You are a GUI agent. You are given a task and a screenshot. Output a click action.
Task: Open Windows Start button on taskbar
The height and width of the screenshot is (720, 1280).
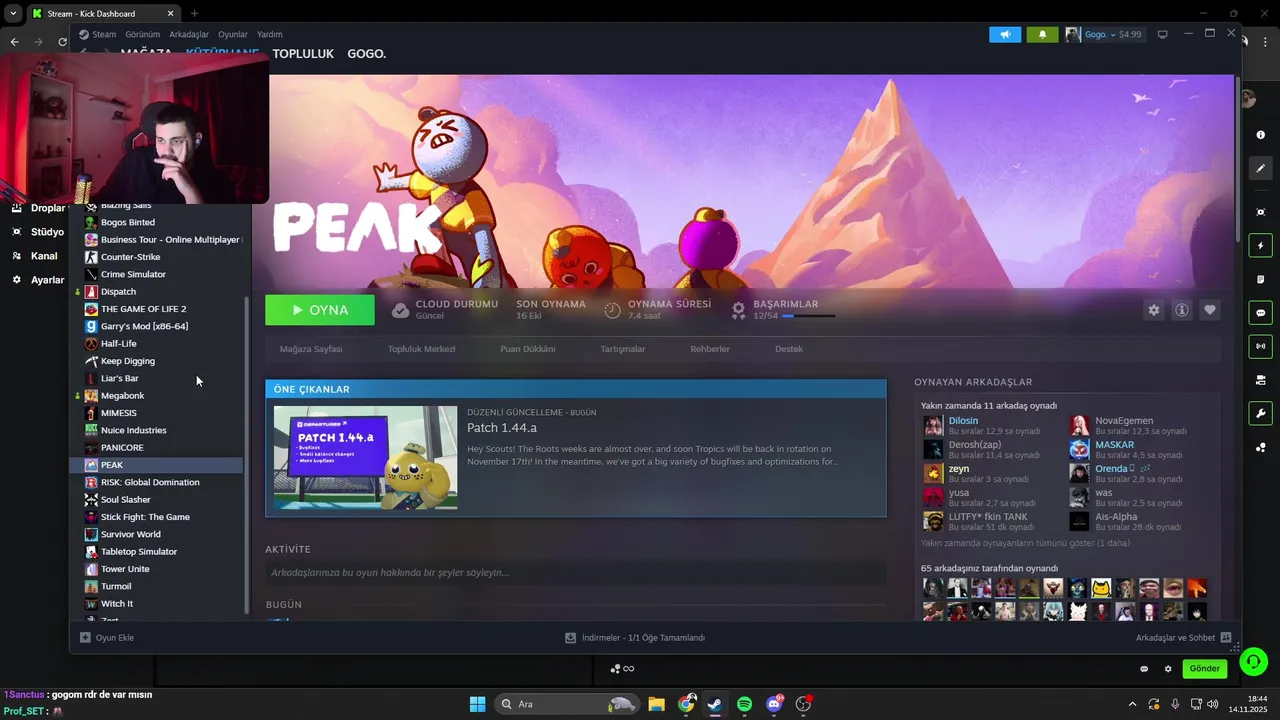click(x=478, y=704)
